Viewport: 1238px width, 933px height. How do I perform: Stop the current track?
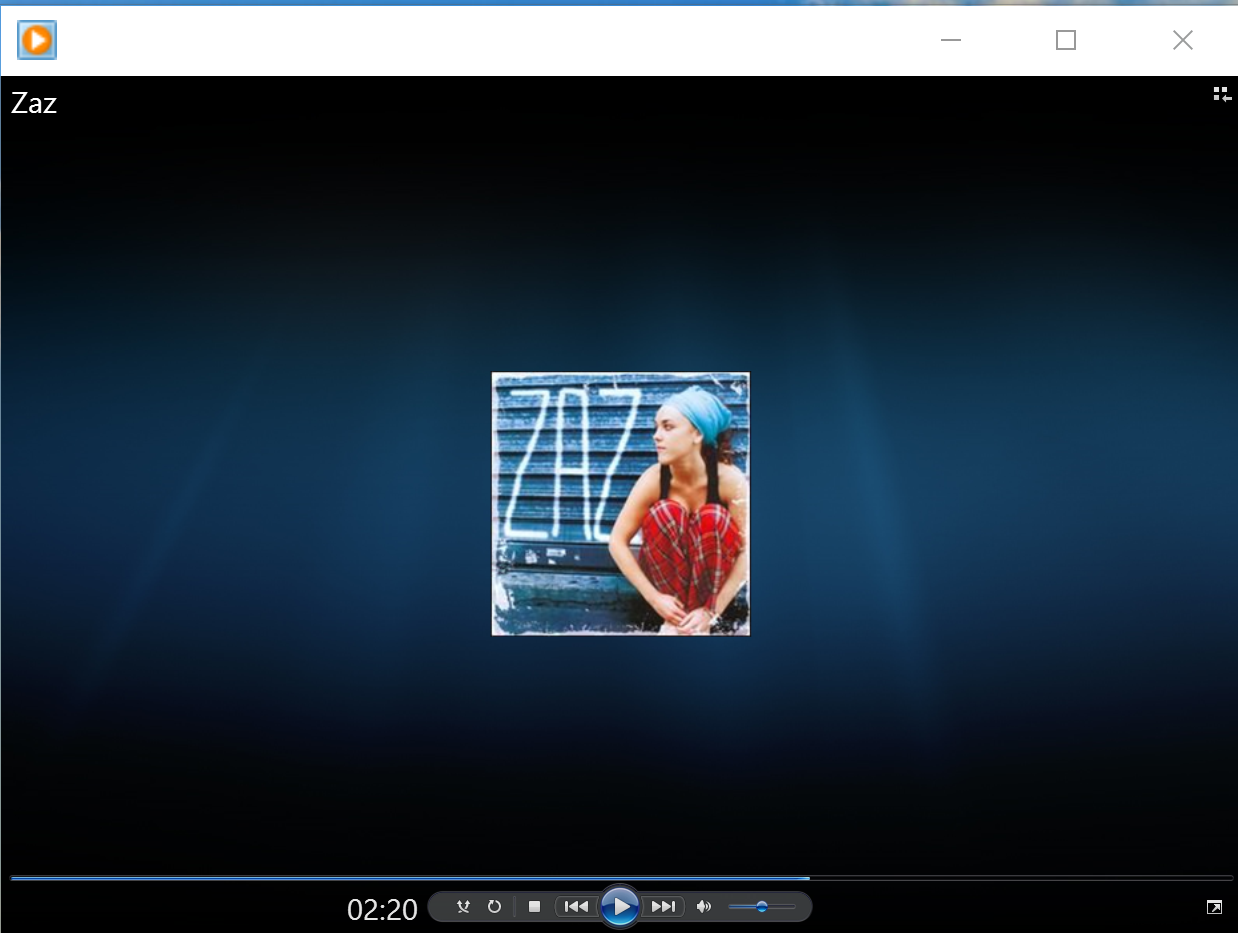[534, 907]
